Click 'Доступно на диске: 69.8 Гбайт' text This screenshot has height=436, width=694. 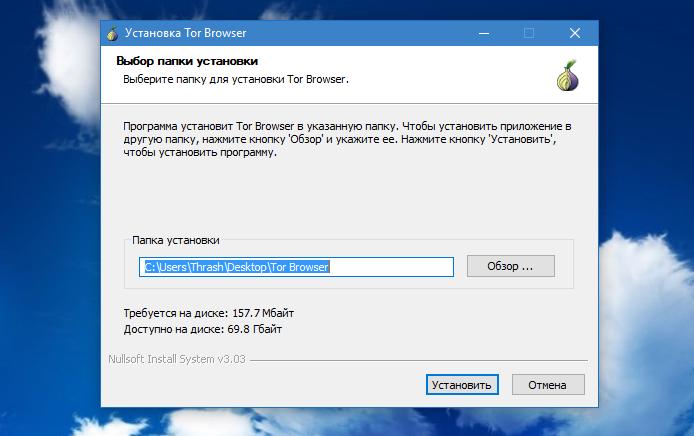(203, 329)
